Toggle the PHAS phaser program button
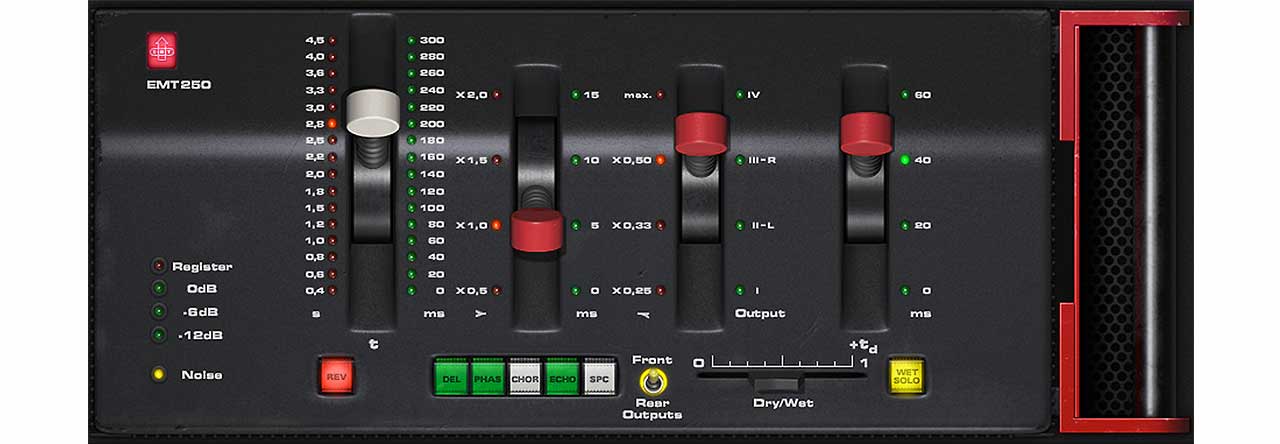The image size is (1280, 444). click(486, 377)
